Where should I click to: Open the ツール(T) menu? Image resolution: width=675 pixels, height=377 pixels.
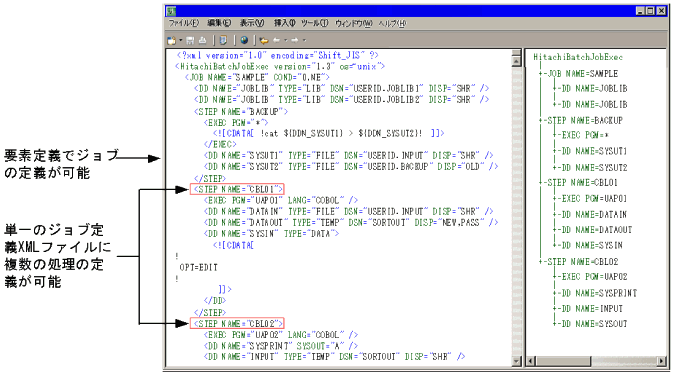pyautogui.click(x=314, y=23)
